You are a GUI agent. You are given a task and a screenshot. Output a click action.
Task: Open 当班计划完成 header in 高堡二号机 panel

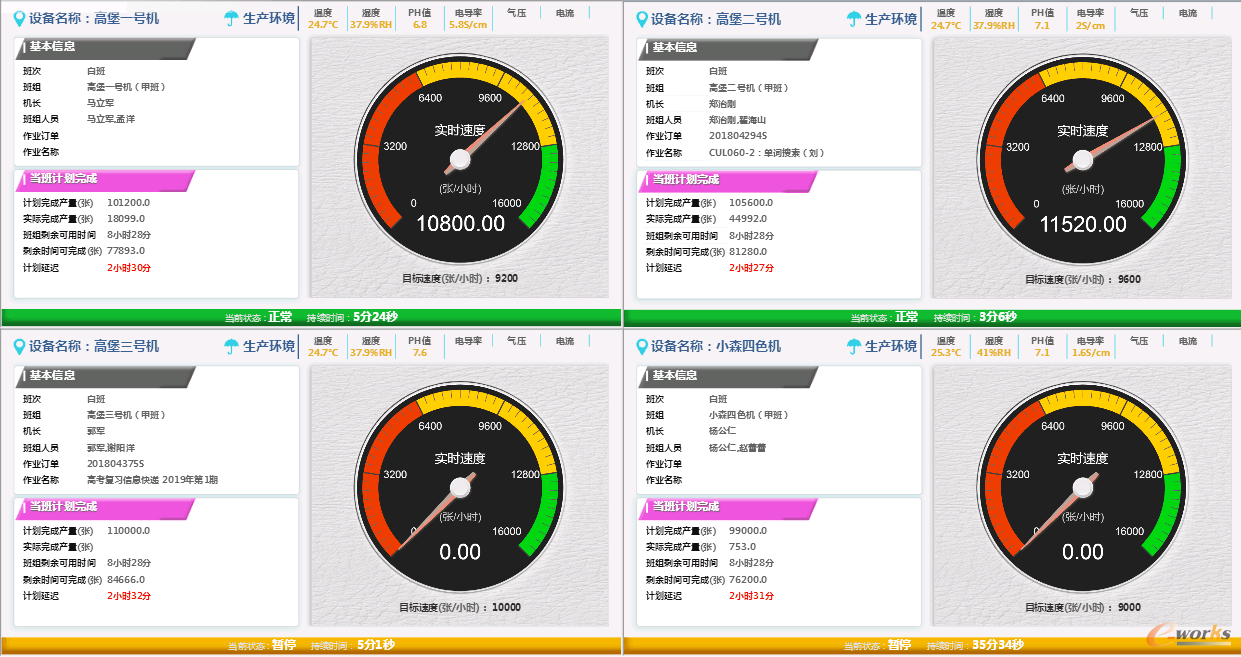(727, 180)
